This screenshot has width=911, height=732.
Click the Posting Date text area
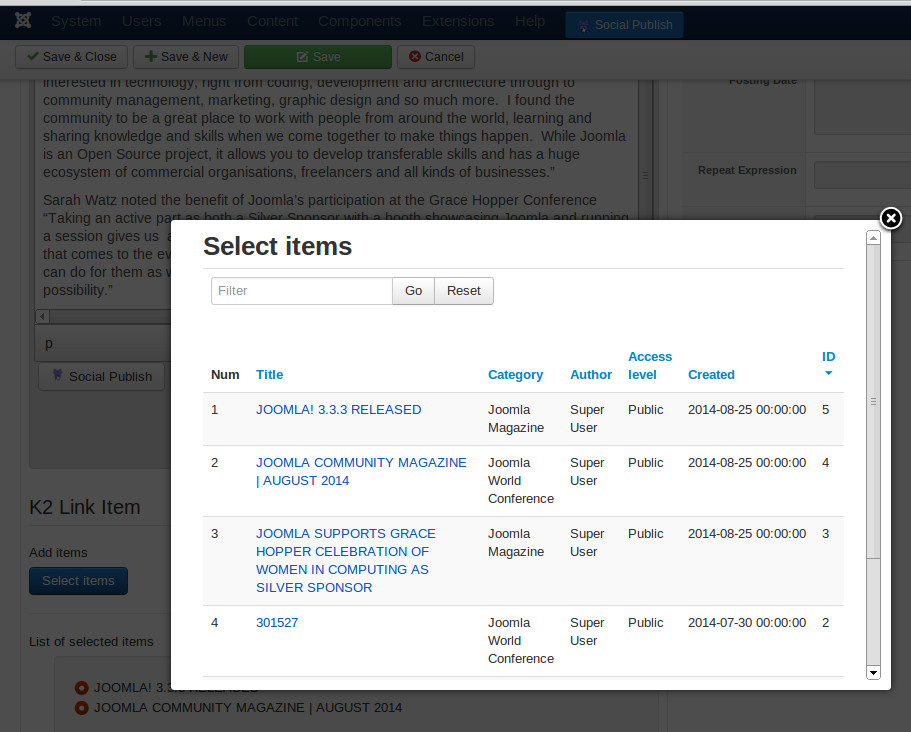click(x=862, y=108)
